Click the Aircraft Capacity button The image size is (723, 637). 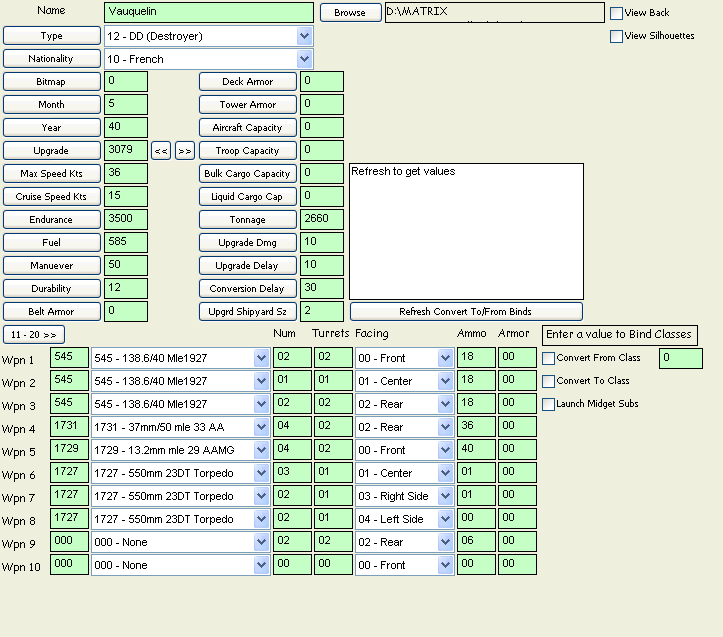coord(248,128)
